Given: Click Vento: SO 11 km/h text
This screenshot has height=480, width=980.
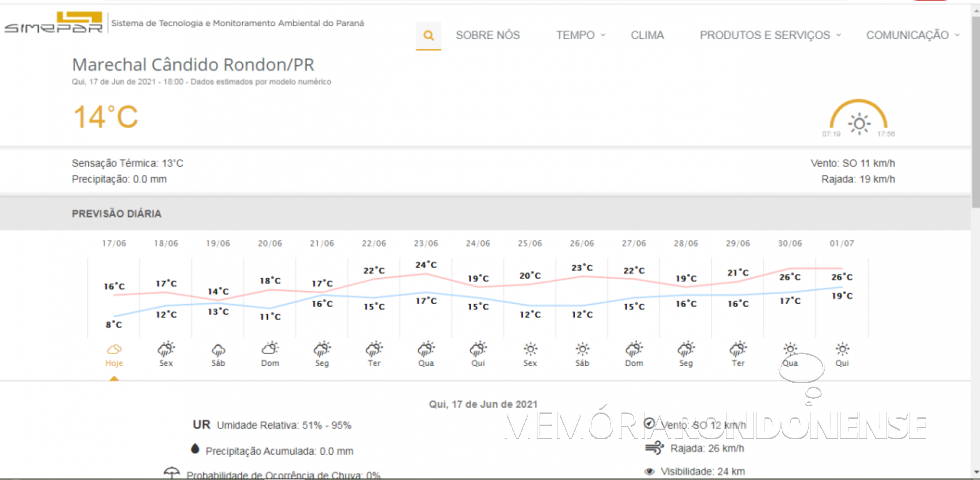Looking at the screenshot, I should click(852, 164).
